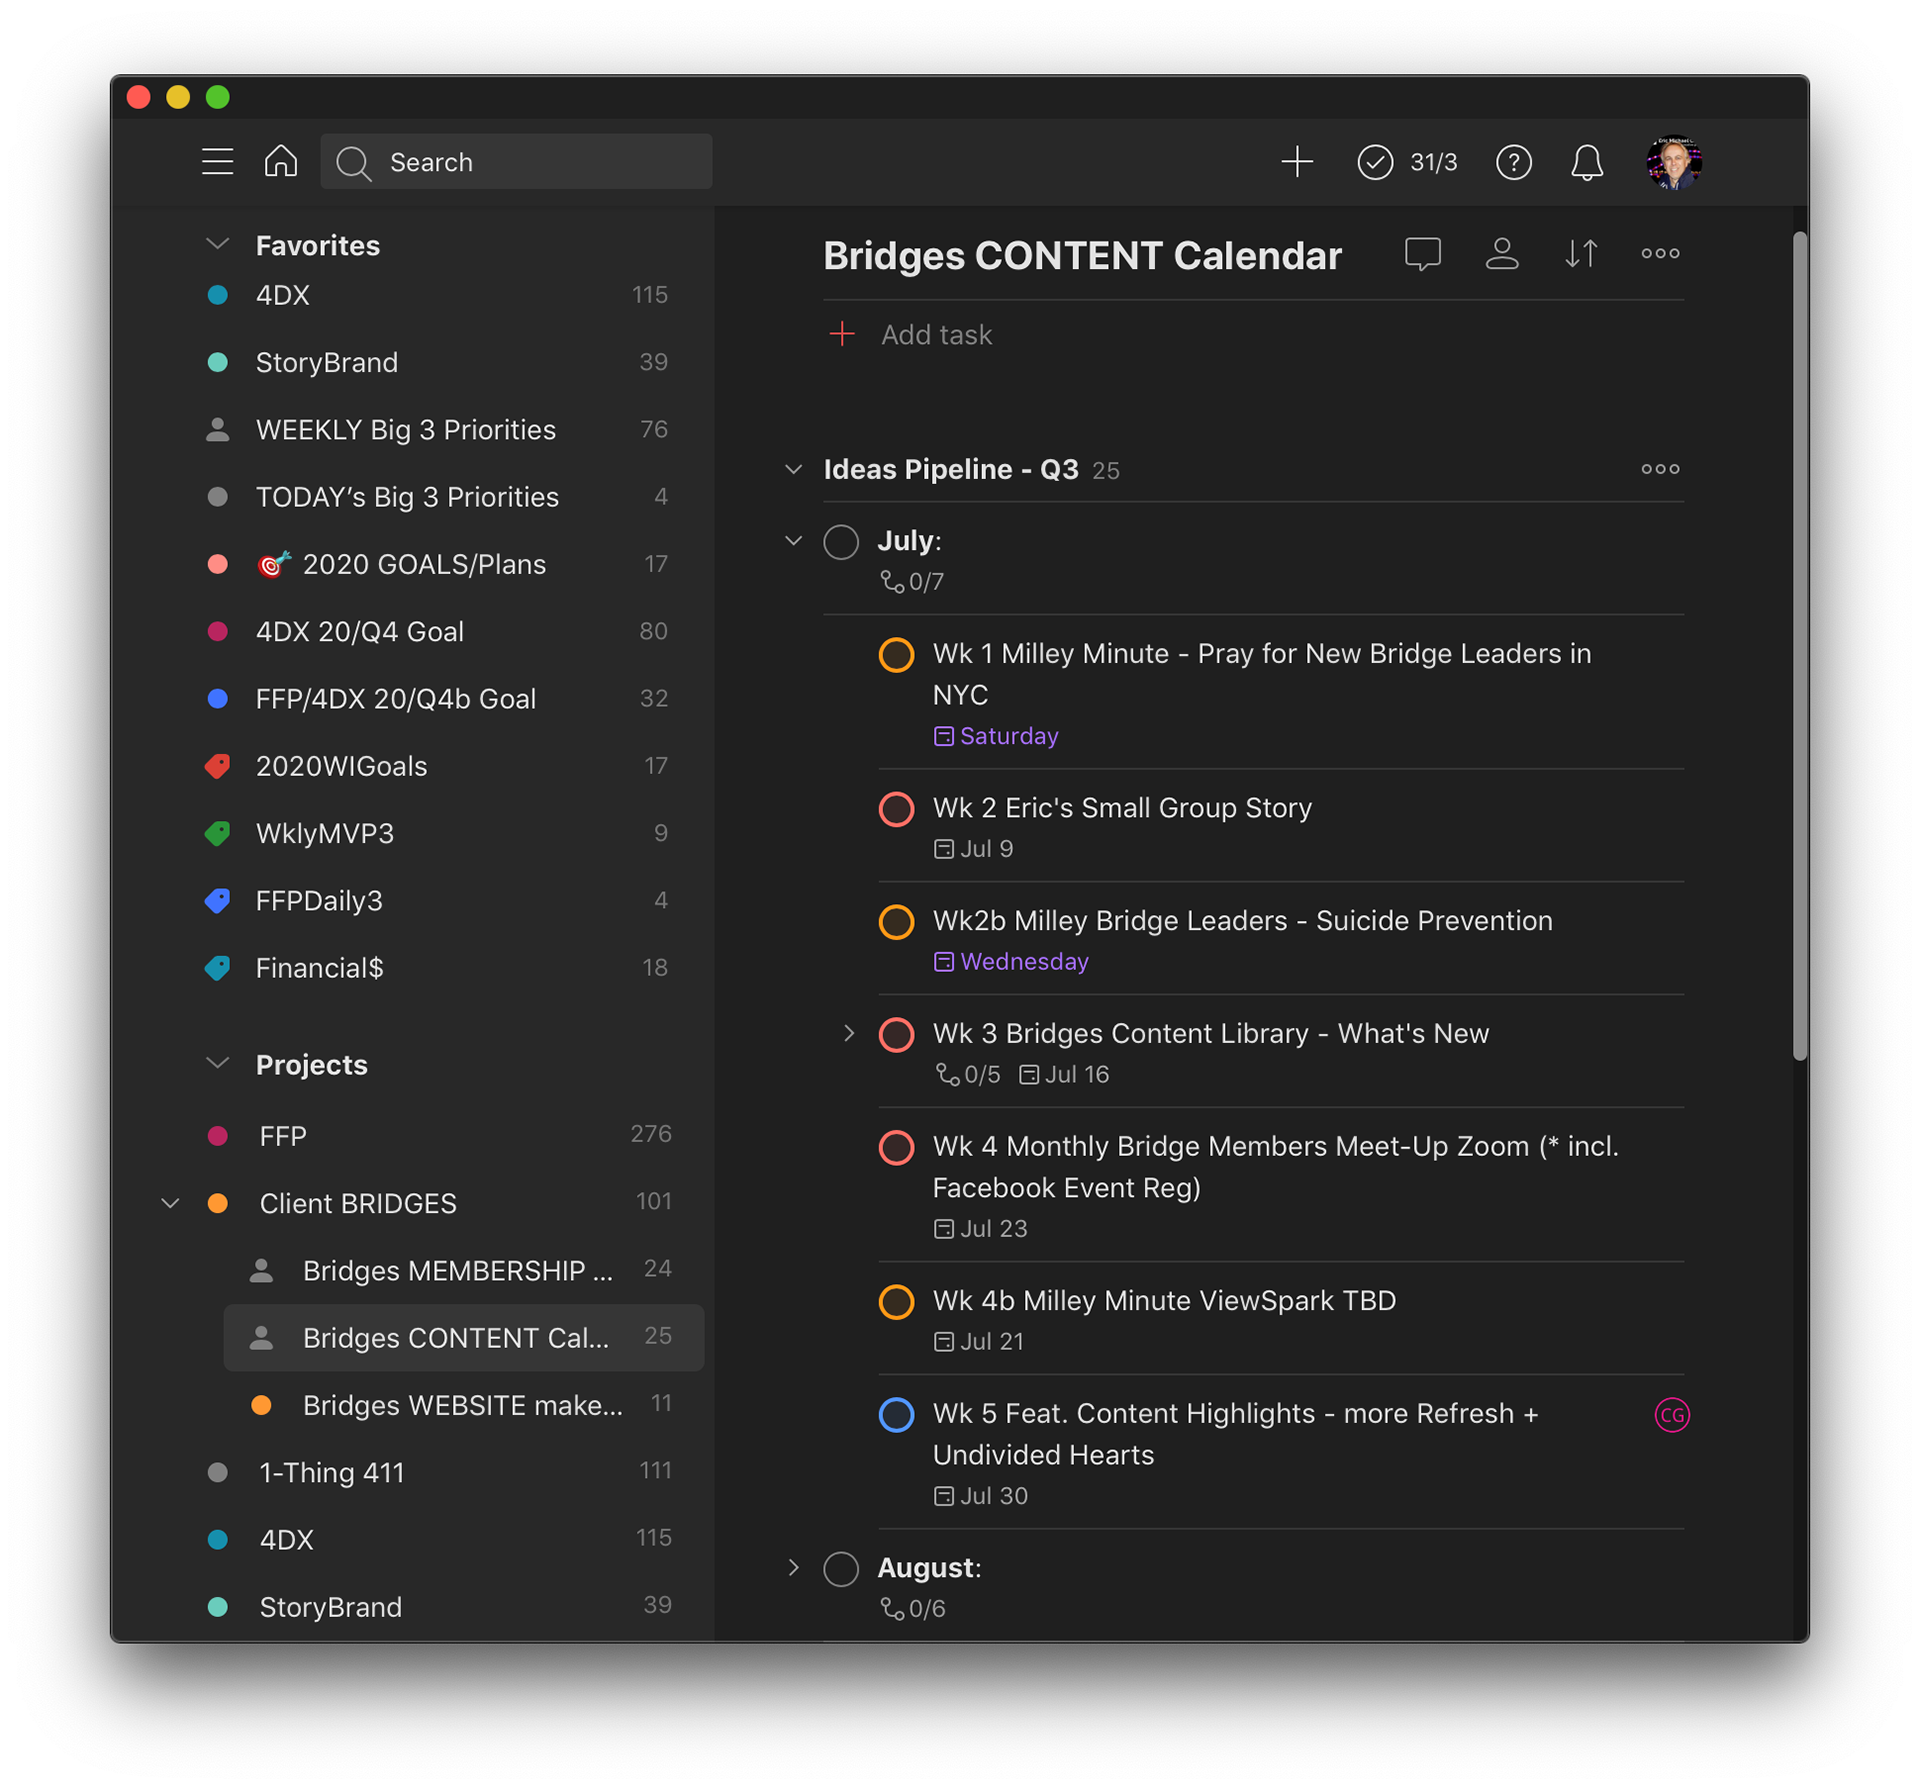Check off Wk 2 Eric's Small Group Story
The image size is (1920, 1789).
tap(896, 808)
